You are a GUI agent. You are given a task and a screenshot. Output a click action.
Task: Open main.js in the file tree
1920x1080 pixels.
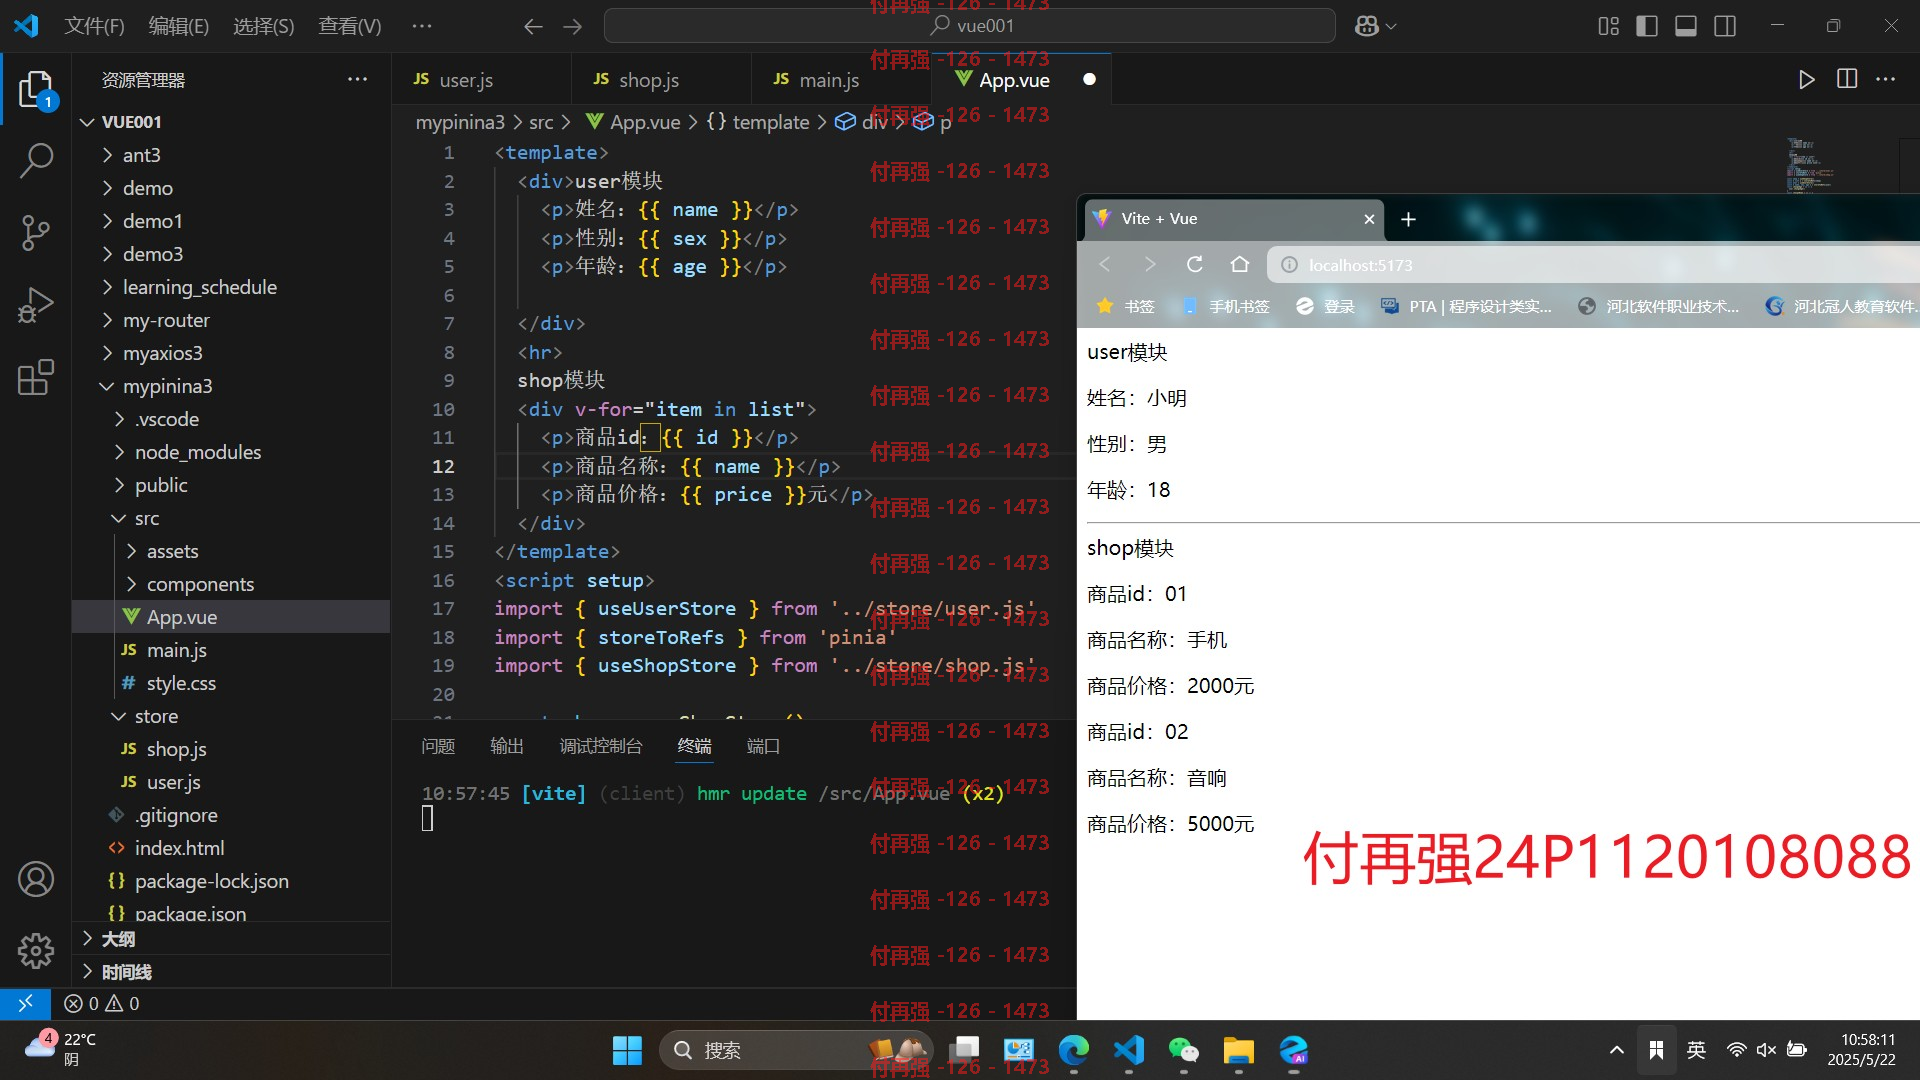pyautogui.click(x=176, y=650)
